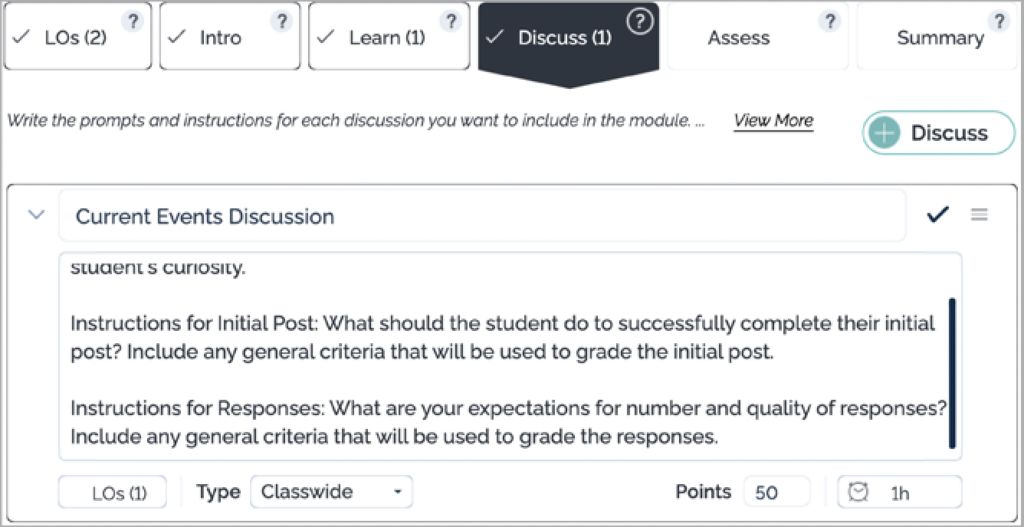Open help icon on Discuss (1) tab
This screenshot has height=527, width=1024.
point(640,23)
